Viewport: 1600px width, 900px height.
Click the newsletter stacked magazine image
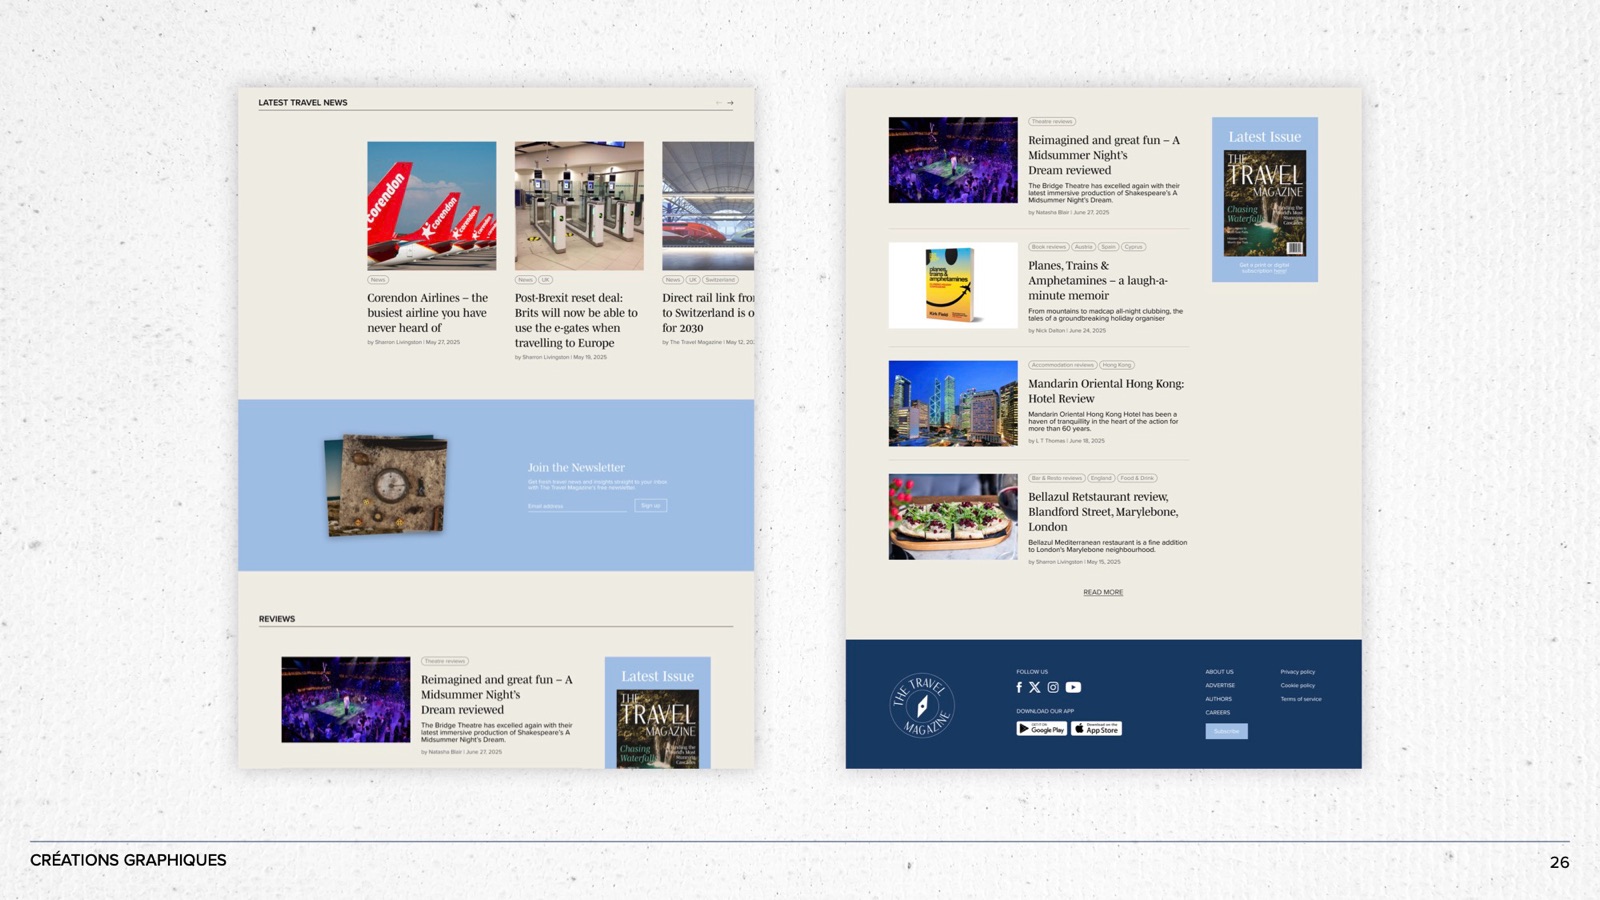pyautogui.click(x=386, y=484)
